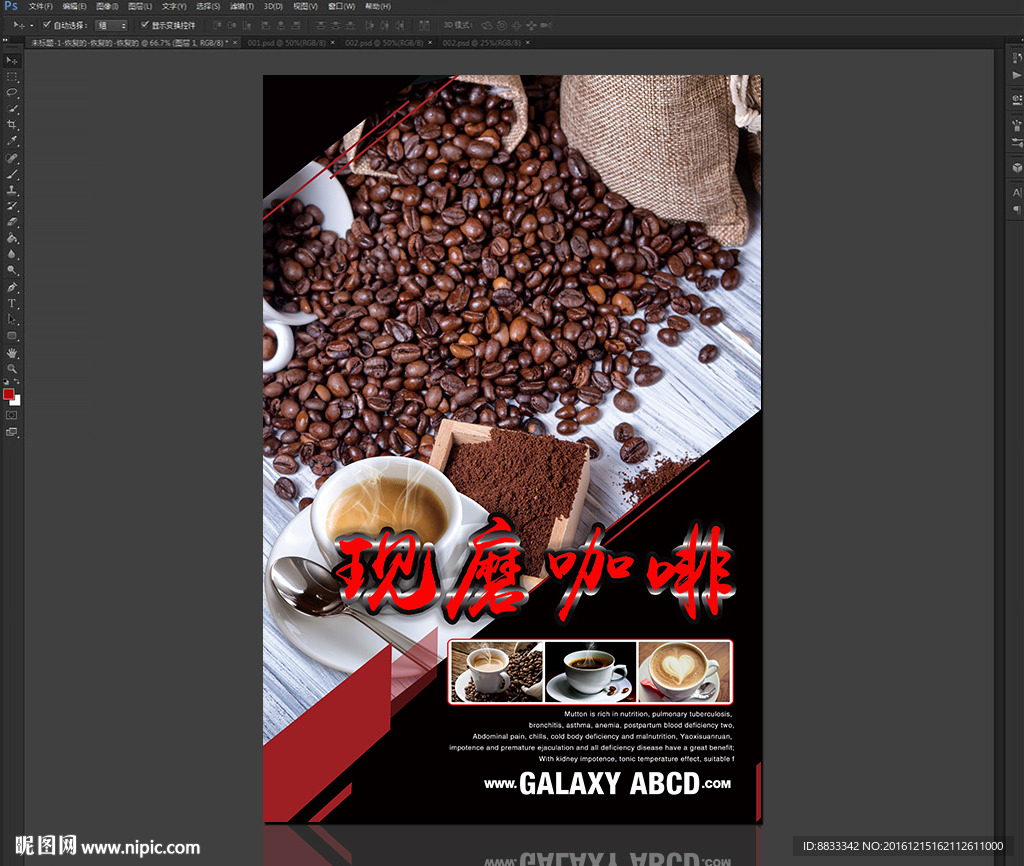This screenshot has height=866, width=1024.
Task: Select the Zoom tool in the toolbox
Action: click(12, 368)
